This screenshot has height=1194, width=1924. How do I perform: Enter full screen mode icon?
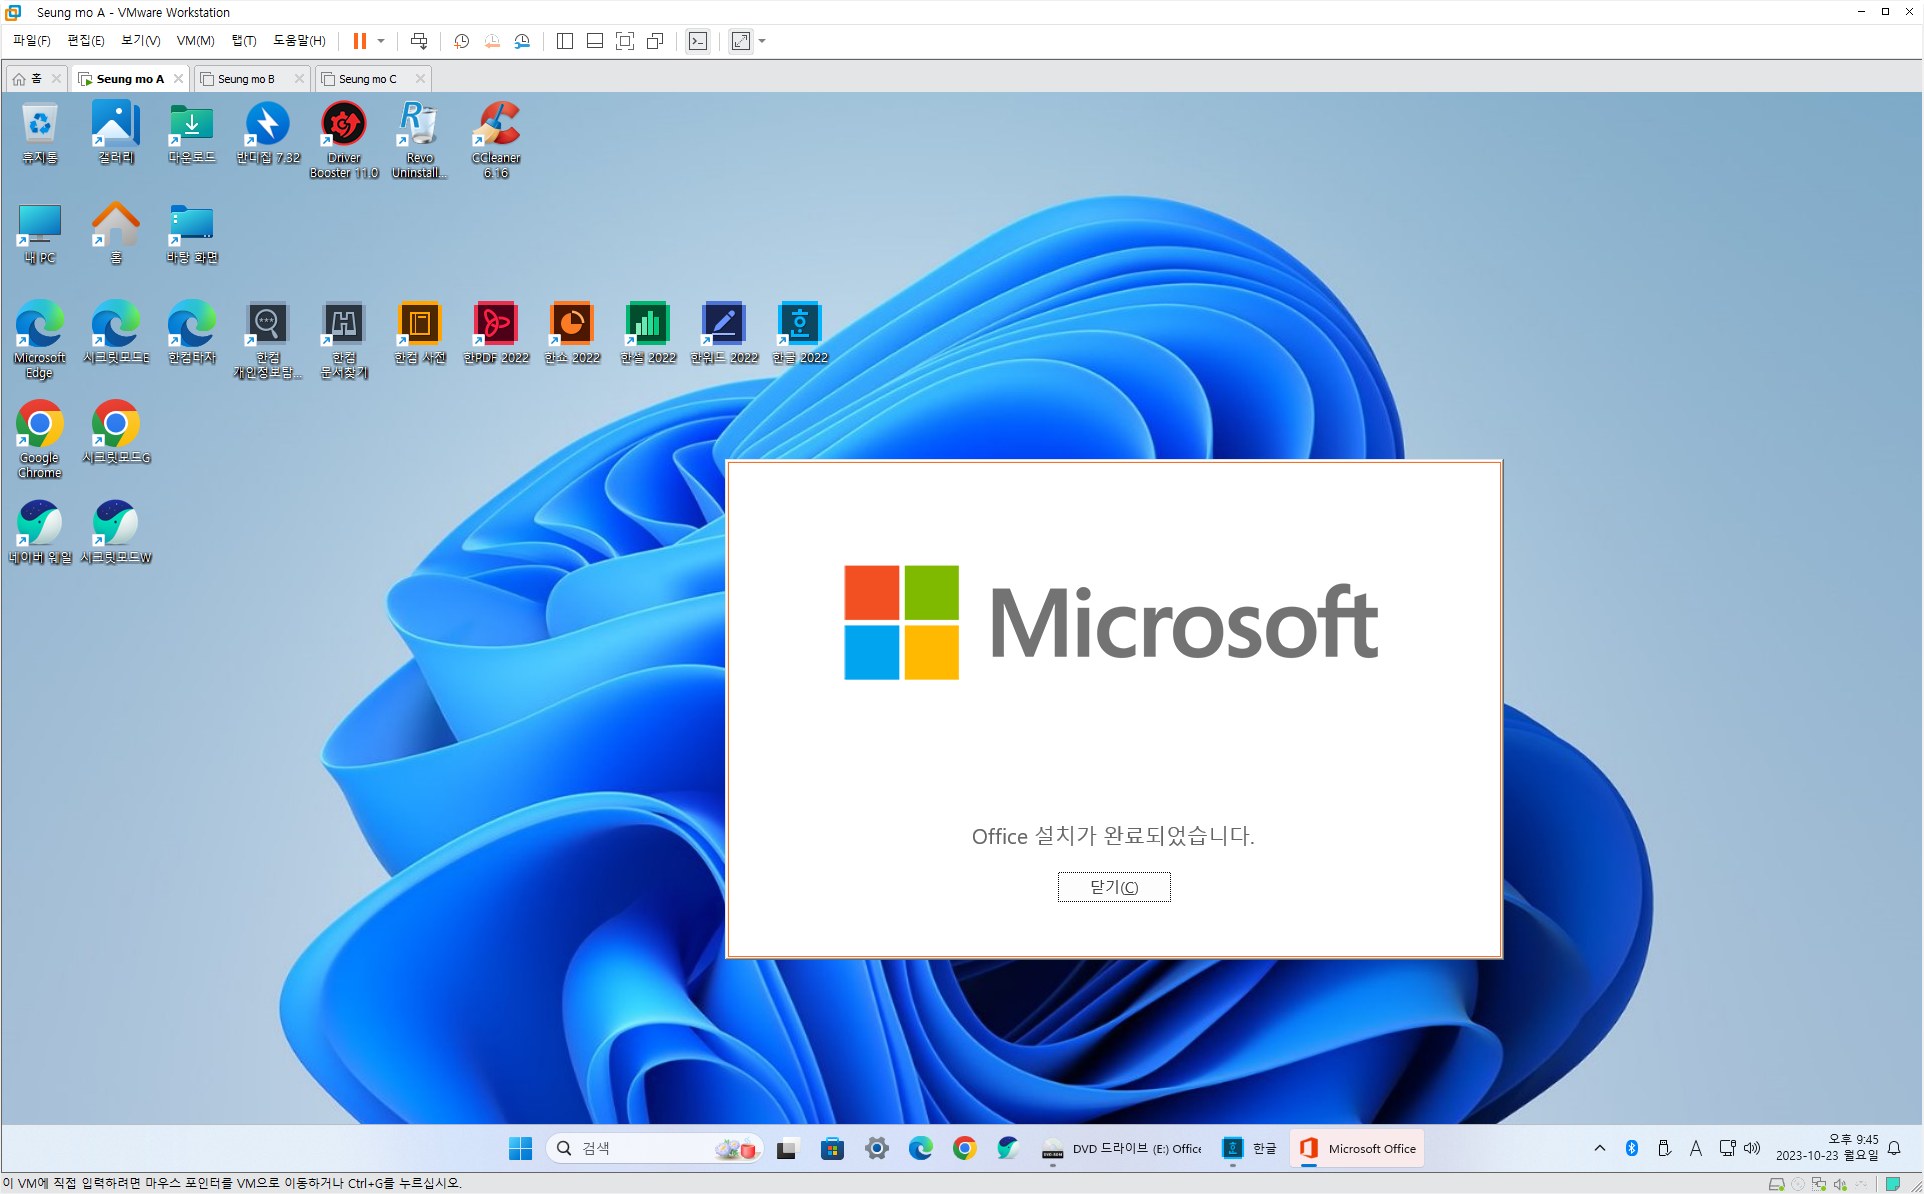click(625, 41)
